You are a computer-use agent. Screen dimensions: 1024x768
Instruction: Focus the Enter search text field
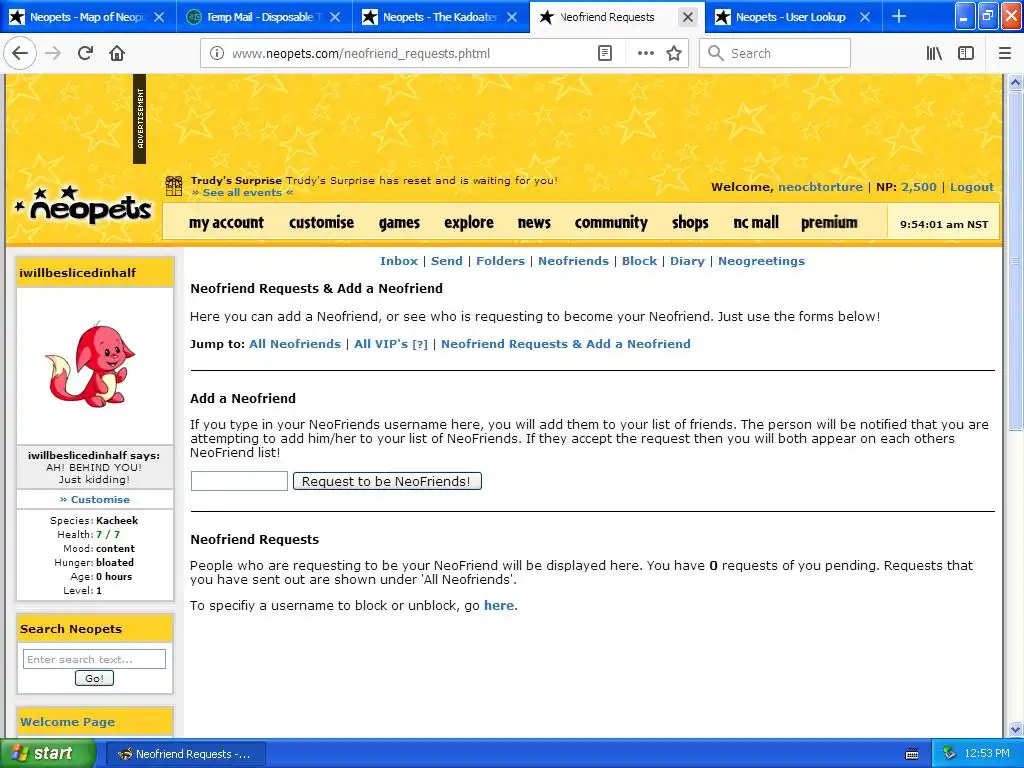(x=94, y=659)
